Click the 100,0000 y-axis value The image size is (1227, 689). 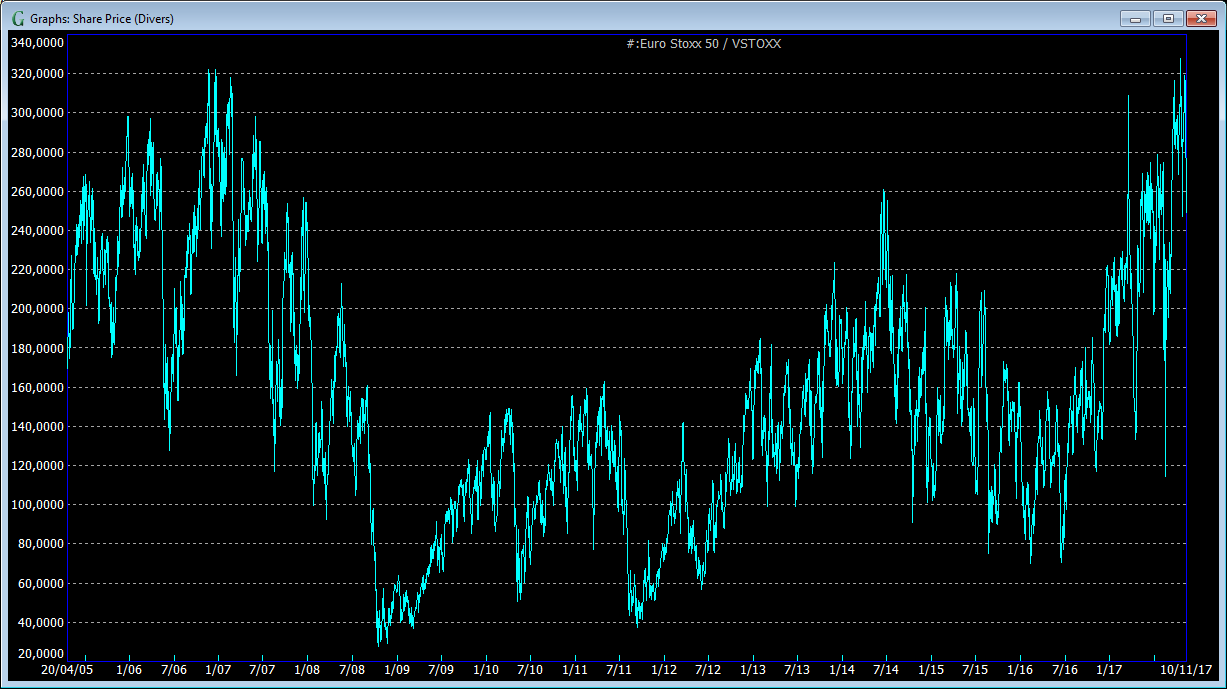click(37, 505)
